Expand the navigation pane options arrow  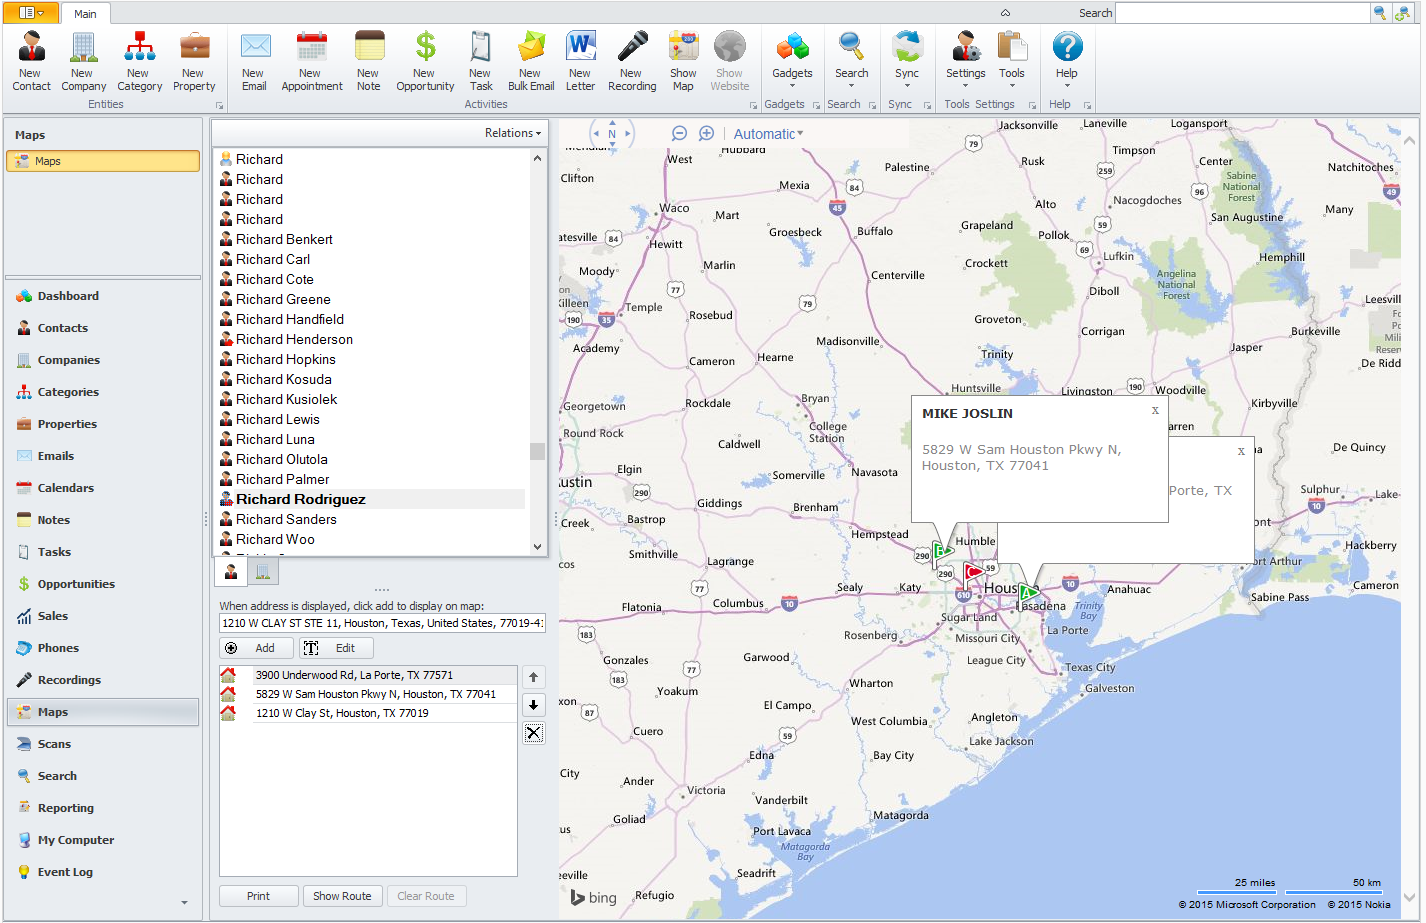click(x=184, y=903)
